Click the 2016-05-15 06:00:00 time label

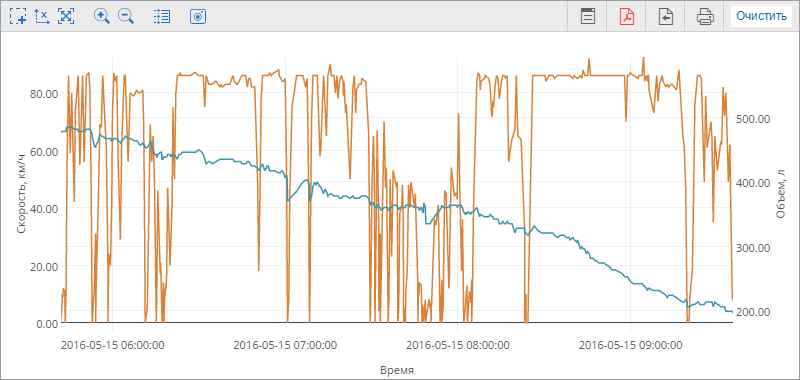[113, 345]
